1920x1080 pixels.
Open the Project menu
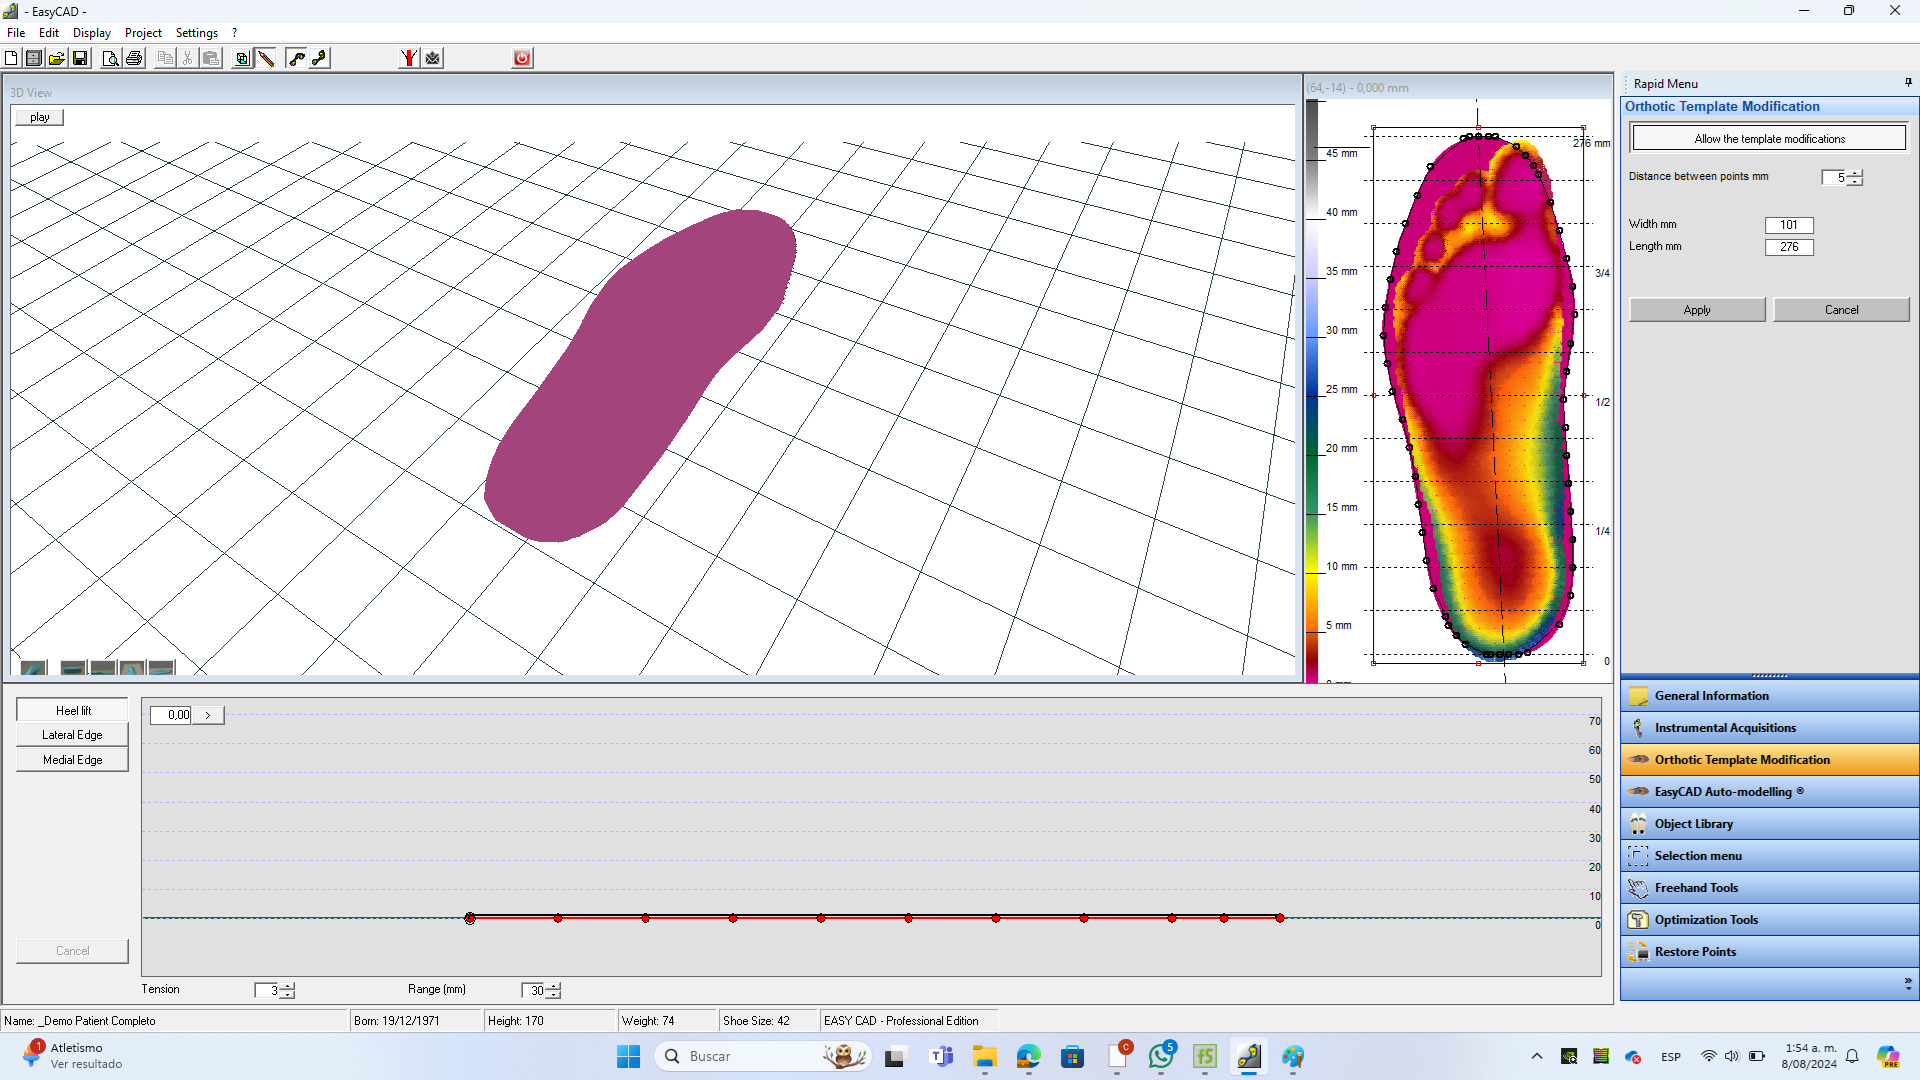click(x=143, y=33)
